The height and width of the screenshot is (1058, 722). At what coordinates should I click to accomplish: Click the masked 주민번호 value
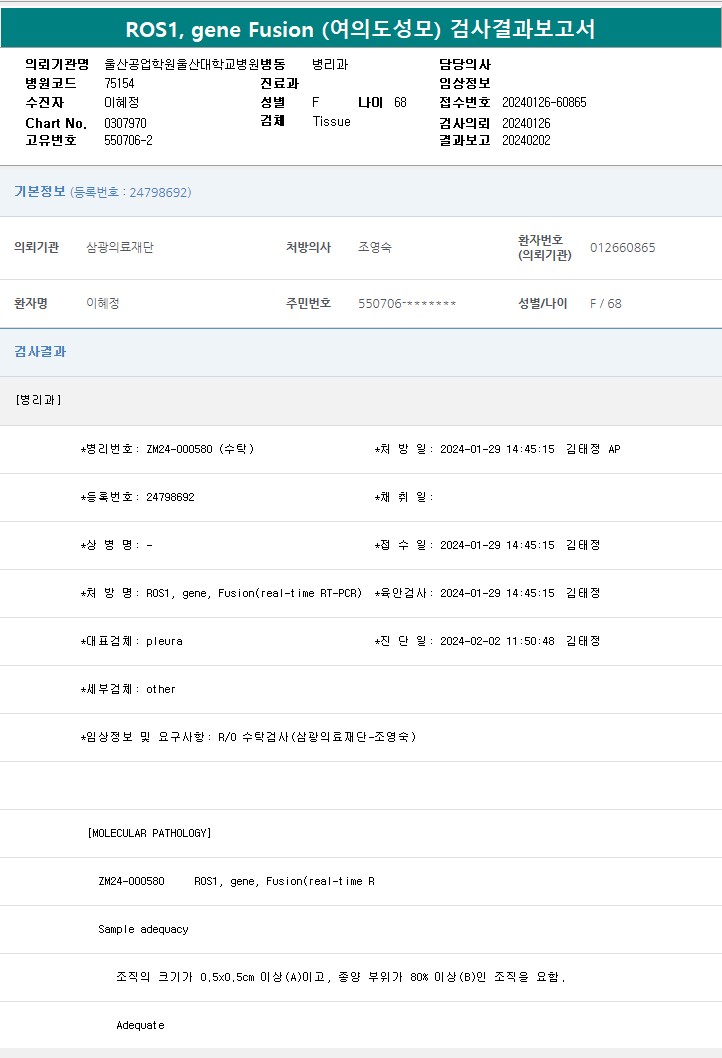(x=407, y=304)
